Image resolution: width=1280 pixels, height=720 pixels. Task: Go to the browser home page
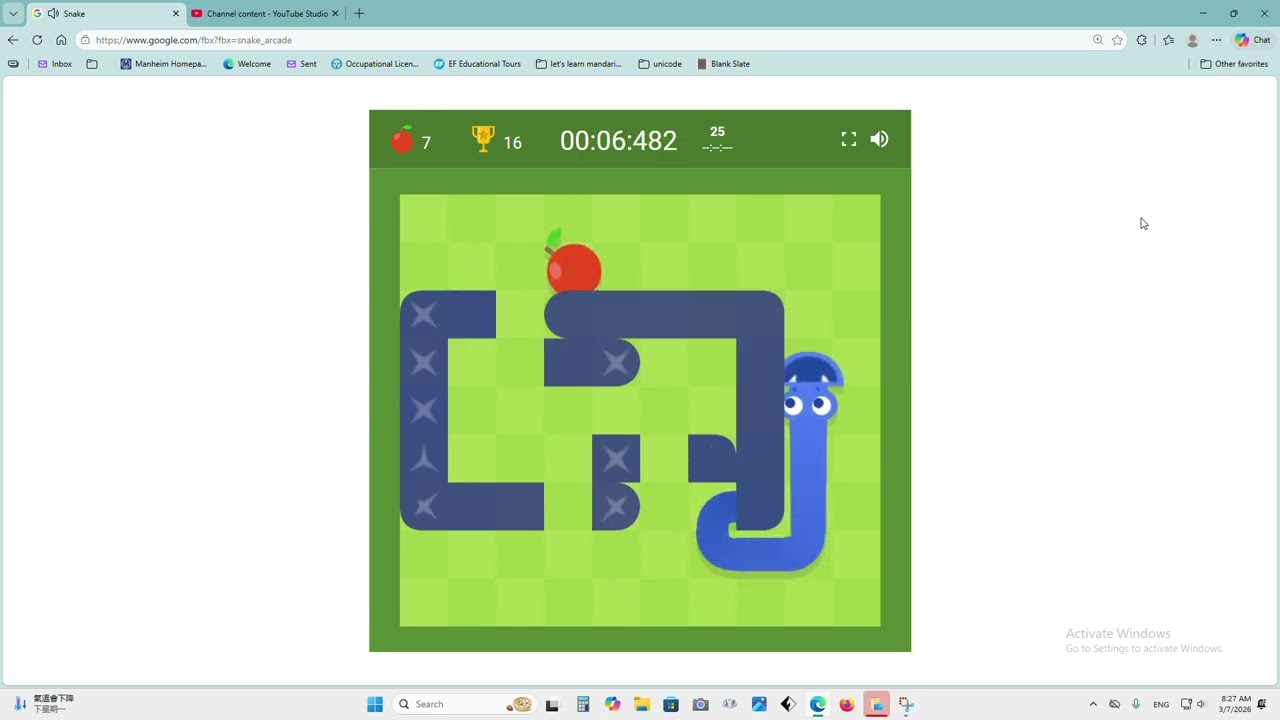coord(61,40)
